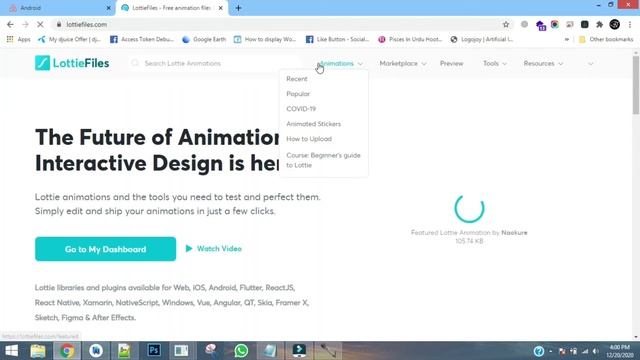640x360 pixels.
Task: Open the Logojoy bookmark
Action: [x=482, y=39]
